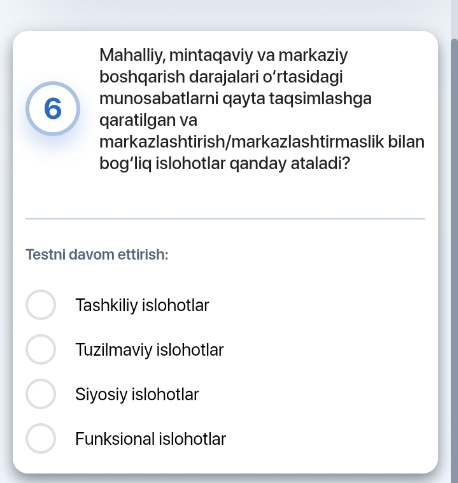Image resolution: width=458 pixels, height=483 pixels.
Task: Click the word 'Mahalliy' in the question
Action: point(130,55)
